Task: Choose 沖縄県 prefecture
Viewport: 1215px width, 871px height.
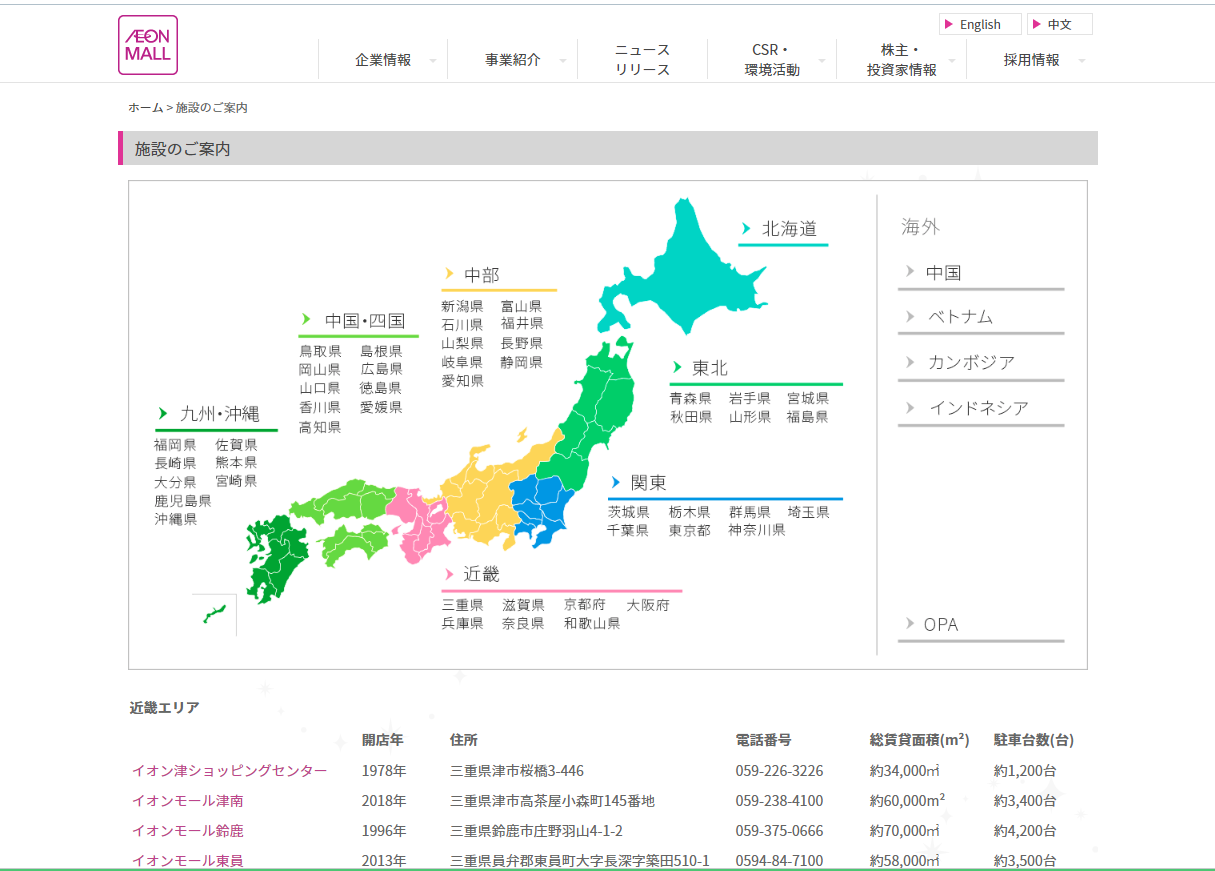Action: (x=175, y=519)
